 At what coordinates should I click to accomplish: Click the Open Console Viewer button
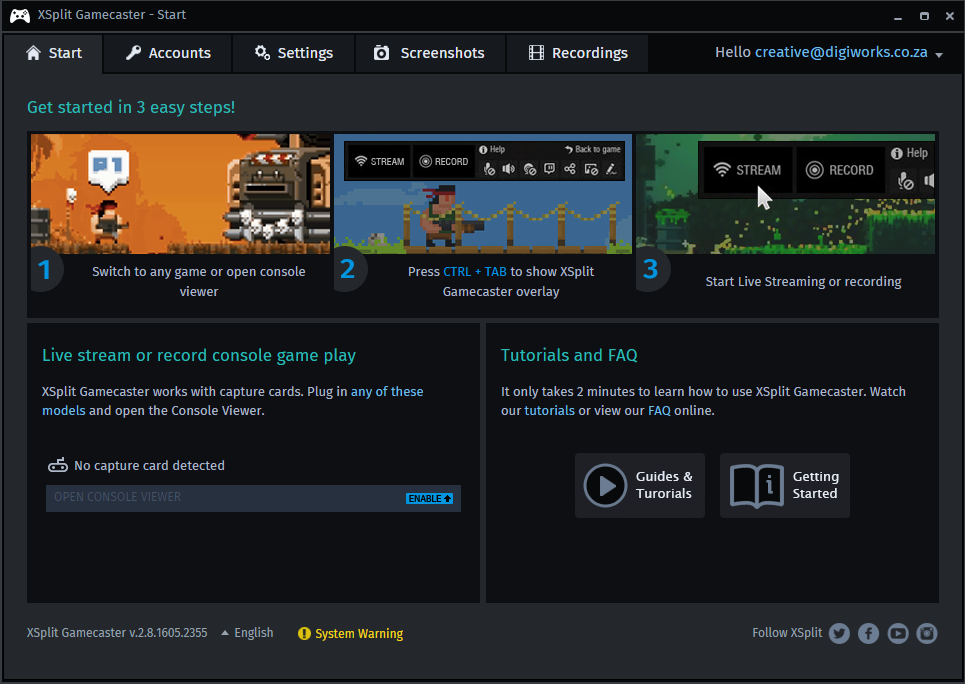(253, 498)
